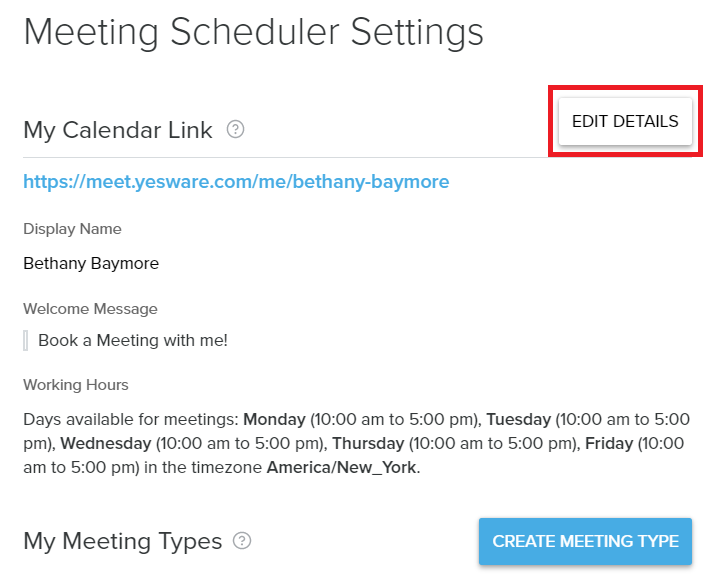The width and height of the screenshot is (722, 577).
Task: Click the welcome message quote bar
Action: pyautogui.click(x=26, y=341)
